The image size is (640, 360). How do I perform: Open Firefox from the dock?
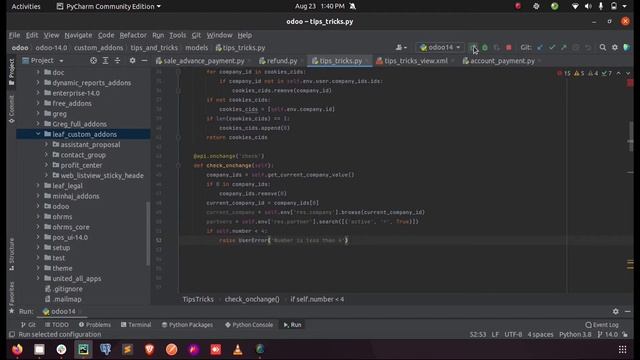17,349
